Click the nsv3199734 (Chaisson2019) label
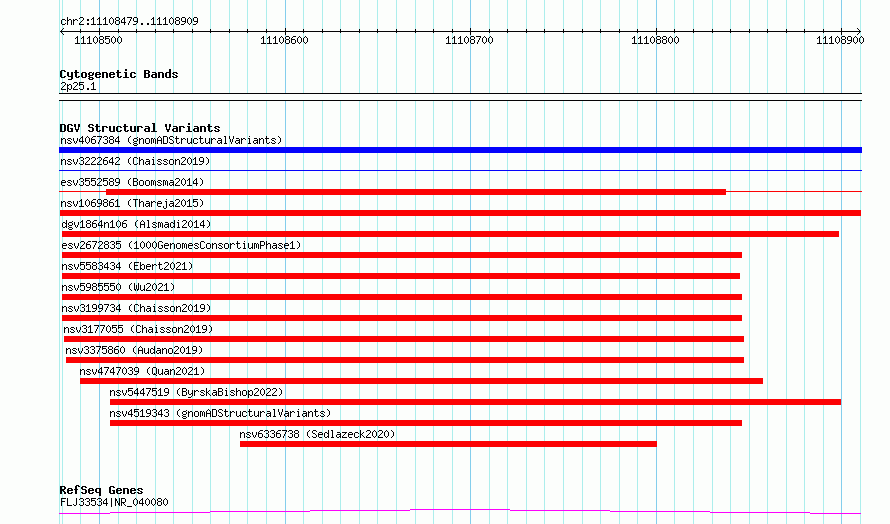This screenshot has height=524, width=890. click(136, 308)
